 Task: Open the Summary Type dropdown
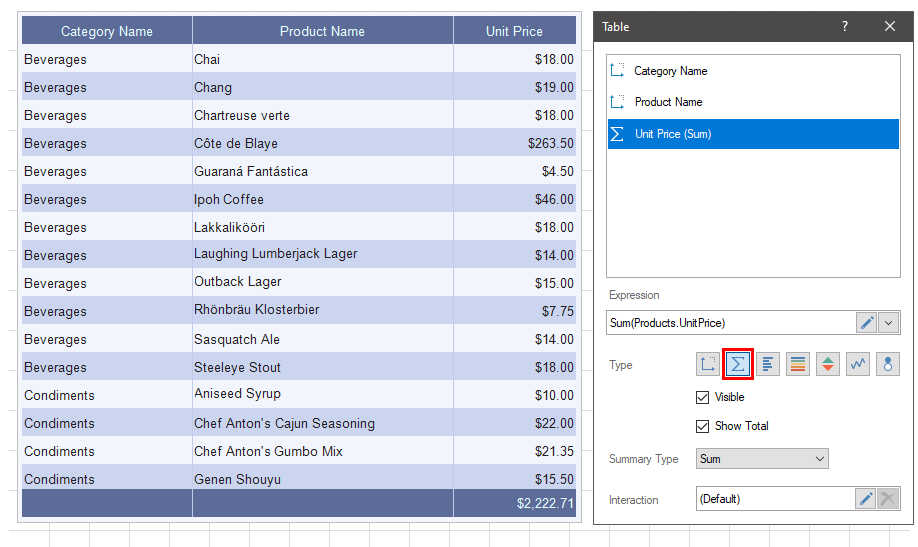[x=762, y=459]
